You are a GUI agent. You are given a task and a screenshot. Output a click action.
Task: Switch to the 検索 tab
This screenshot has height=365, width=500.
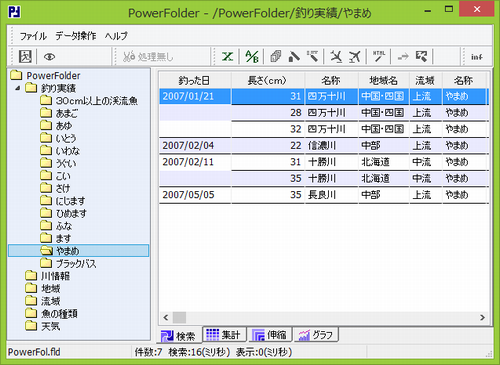point(179,335)
